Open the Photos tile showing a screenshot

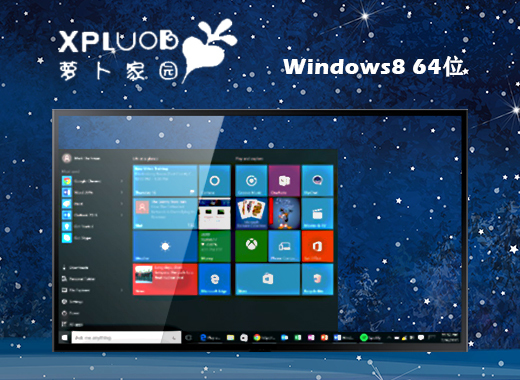coord(214,213)
